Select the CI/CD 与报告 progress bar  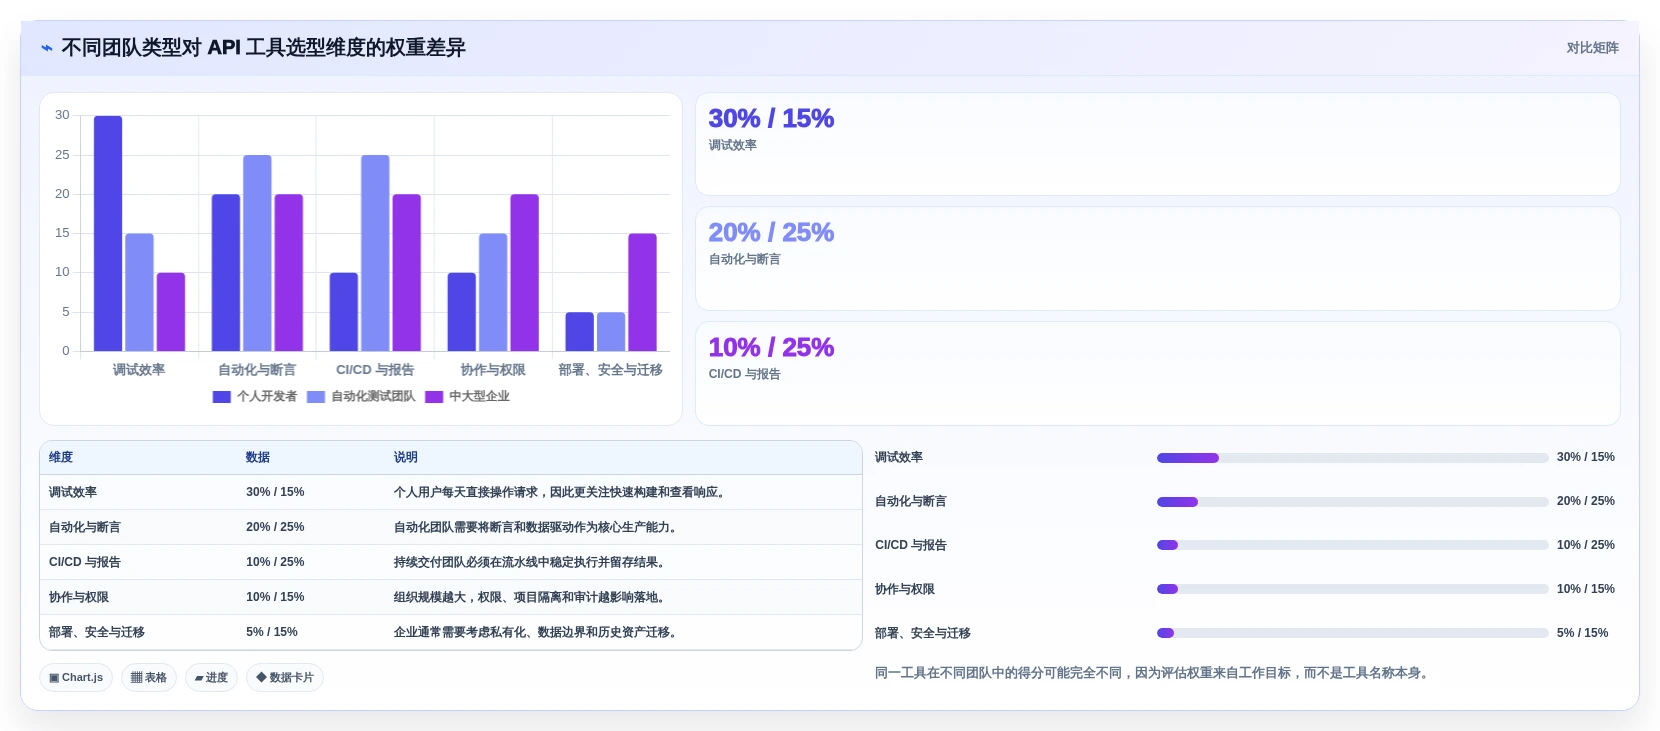(1352, 545)
